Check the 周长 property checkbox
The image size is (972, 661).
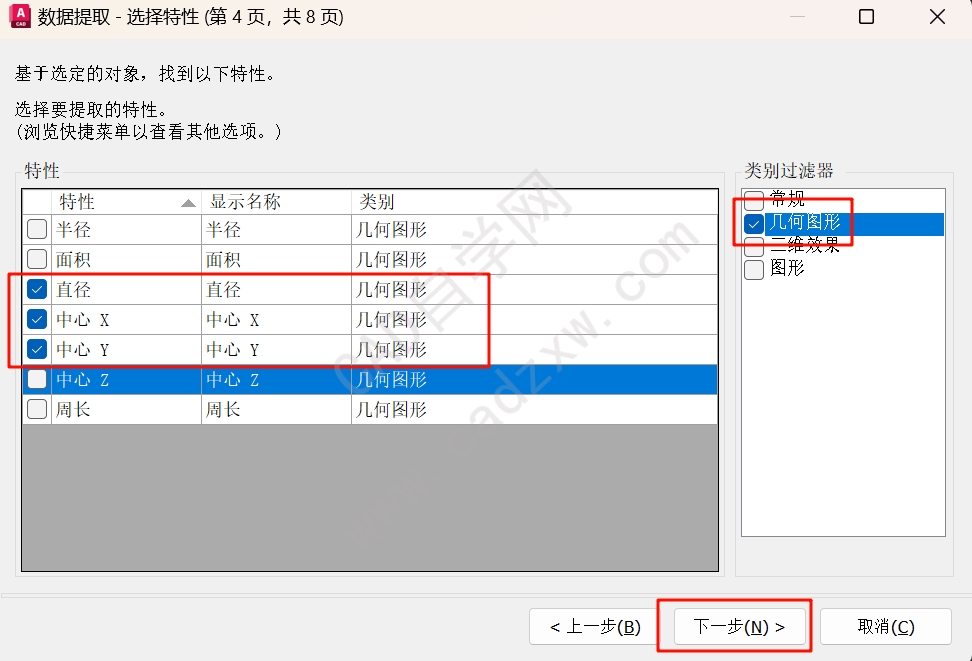coord(37,409)
